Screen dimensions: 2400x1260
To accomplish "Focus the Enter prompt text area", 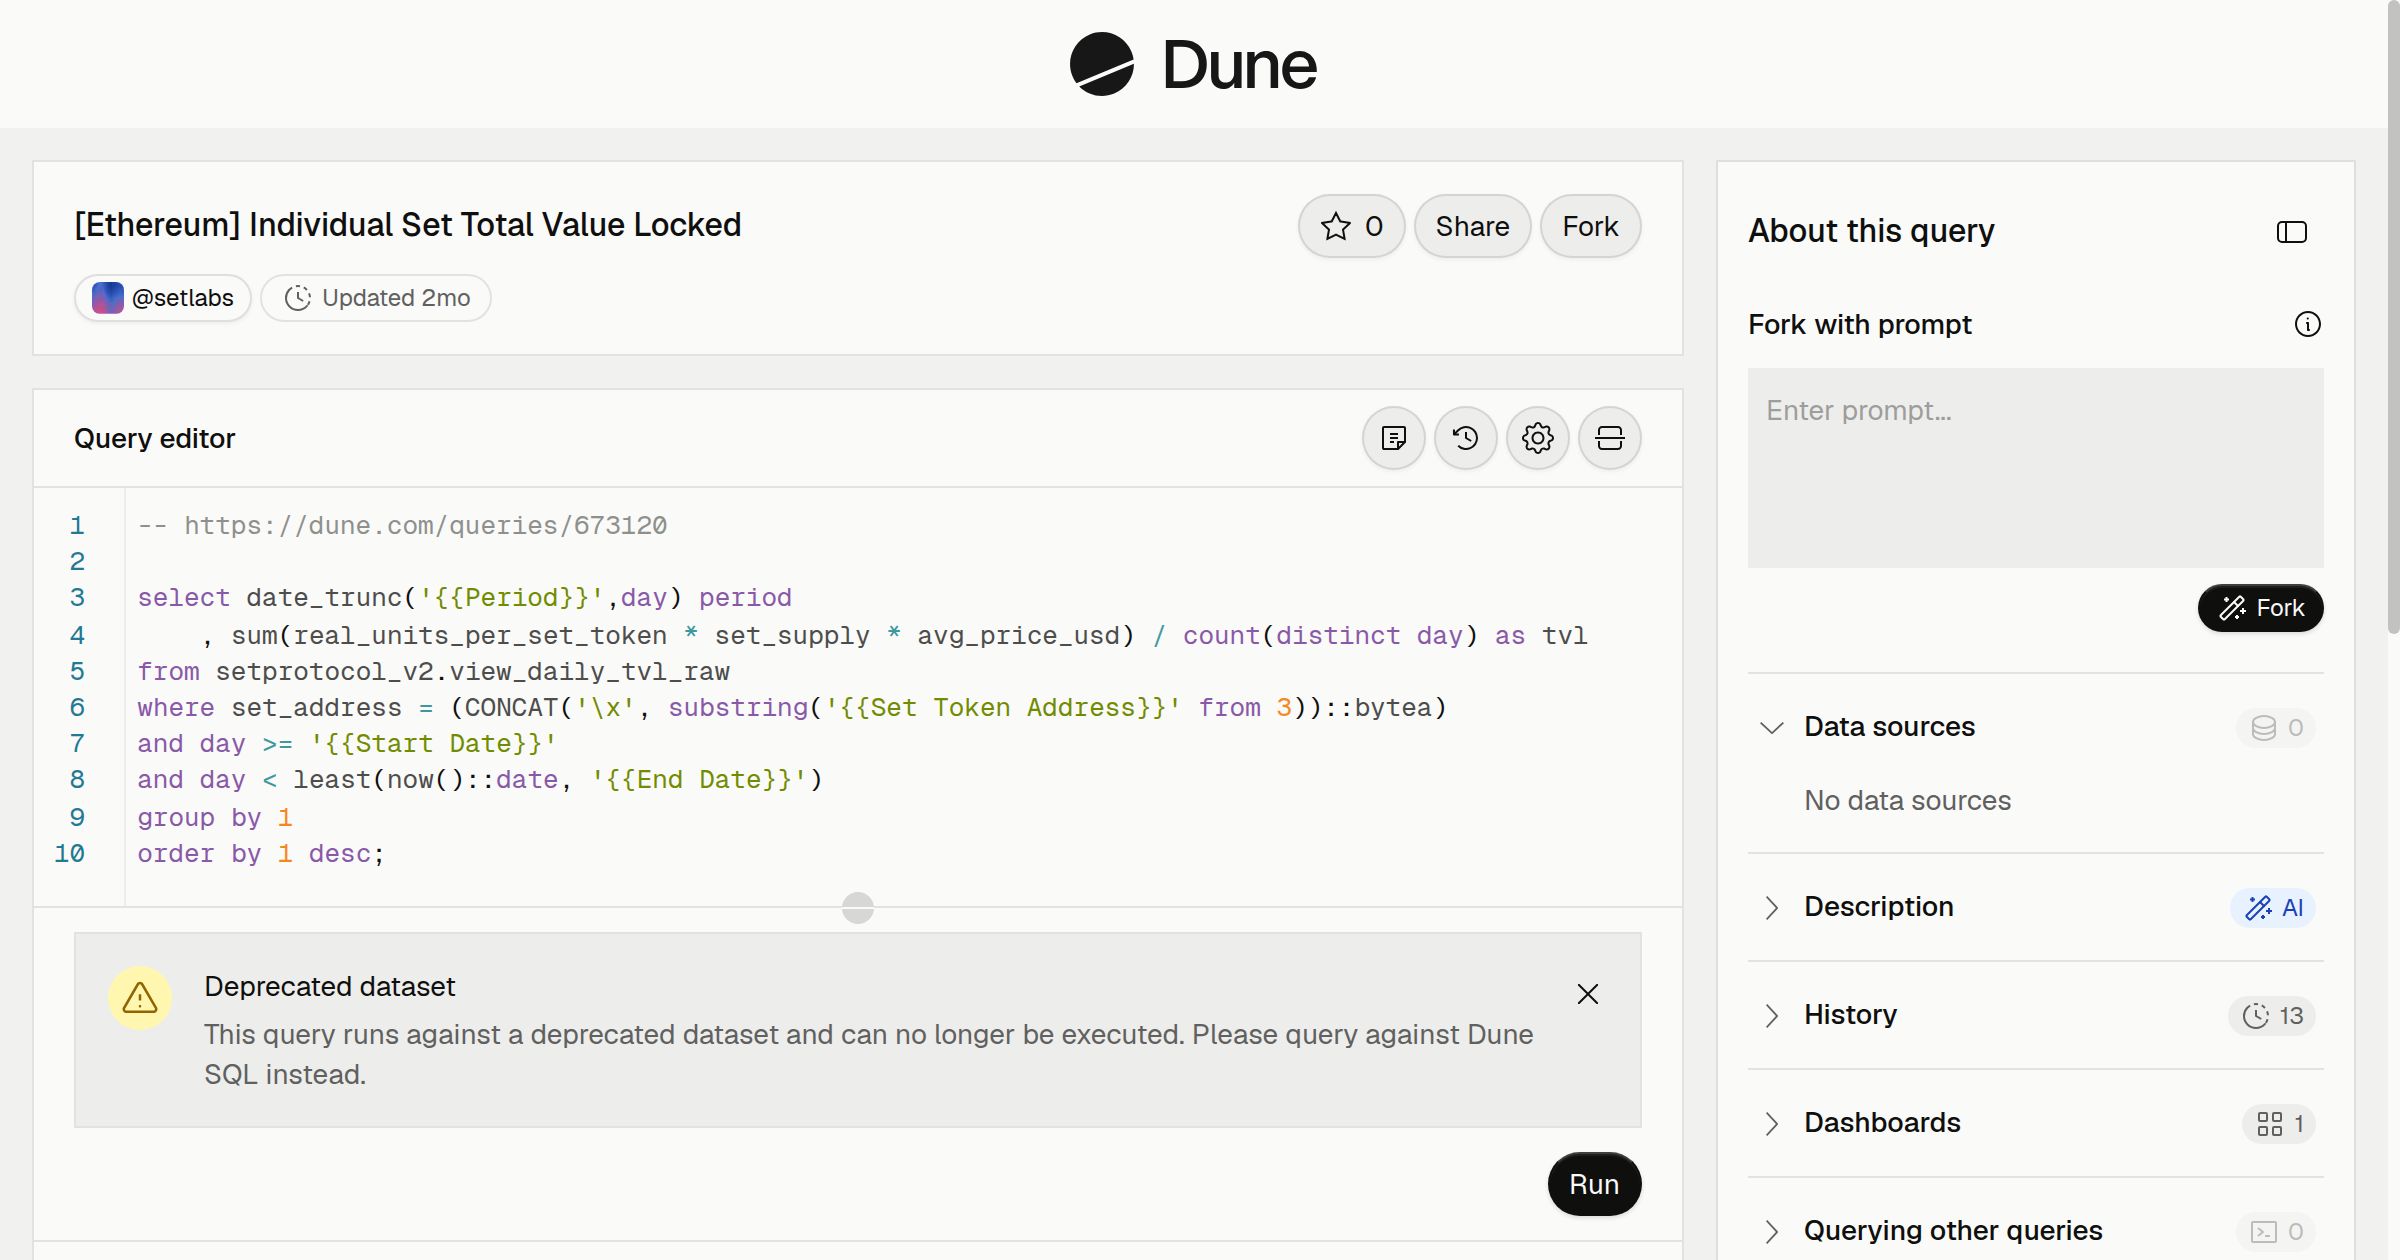I will 2035,467.
